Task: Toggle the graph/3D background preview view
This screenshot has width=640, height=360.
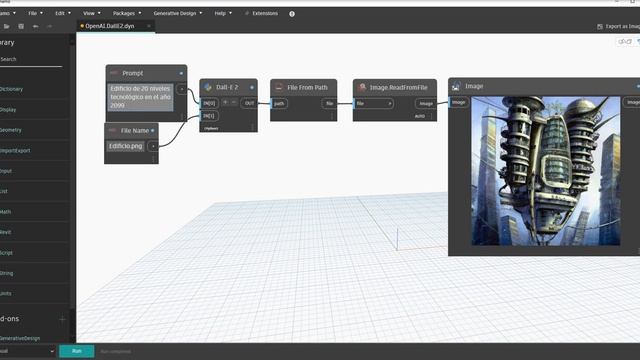Action: pyautogui.click(x=624, y=41)
